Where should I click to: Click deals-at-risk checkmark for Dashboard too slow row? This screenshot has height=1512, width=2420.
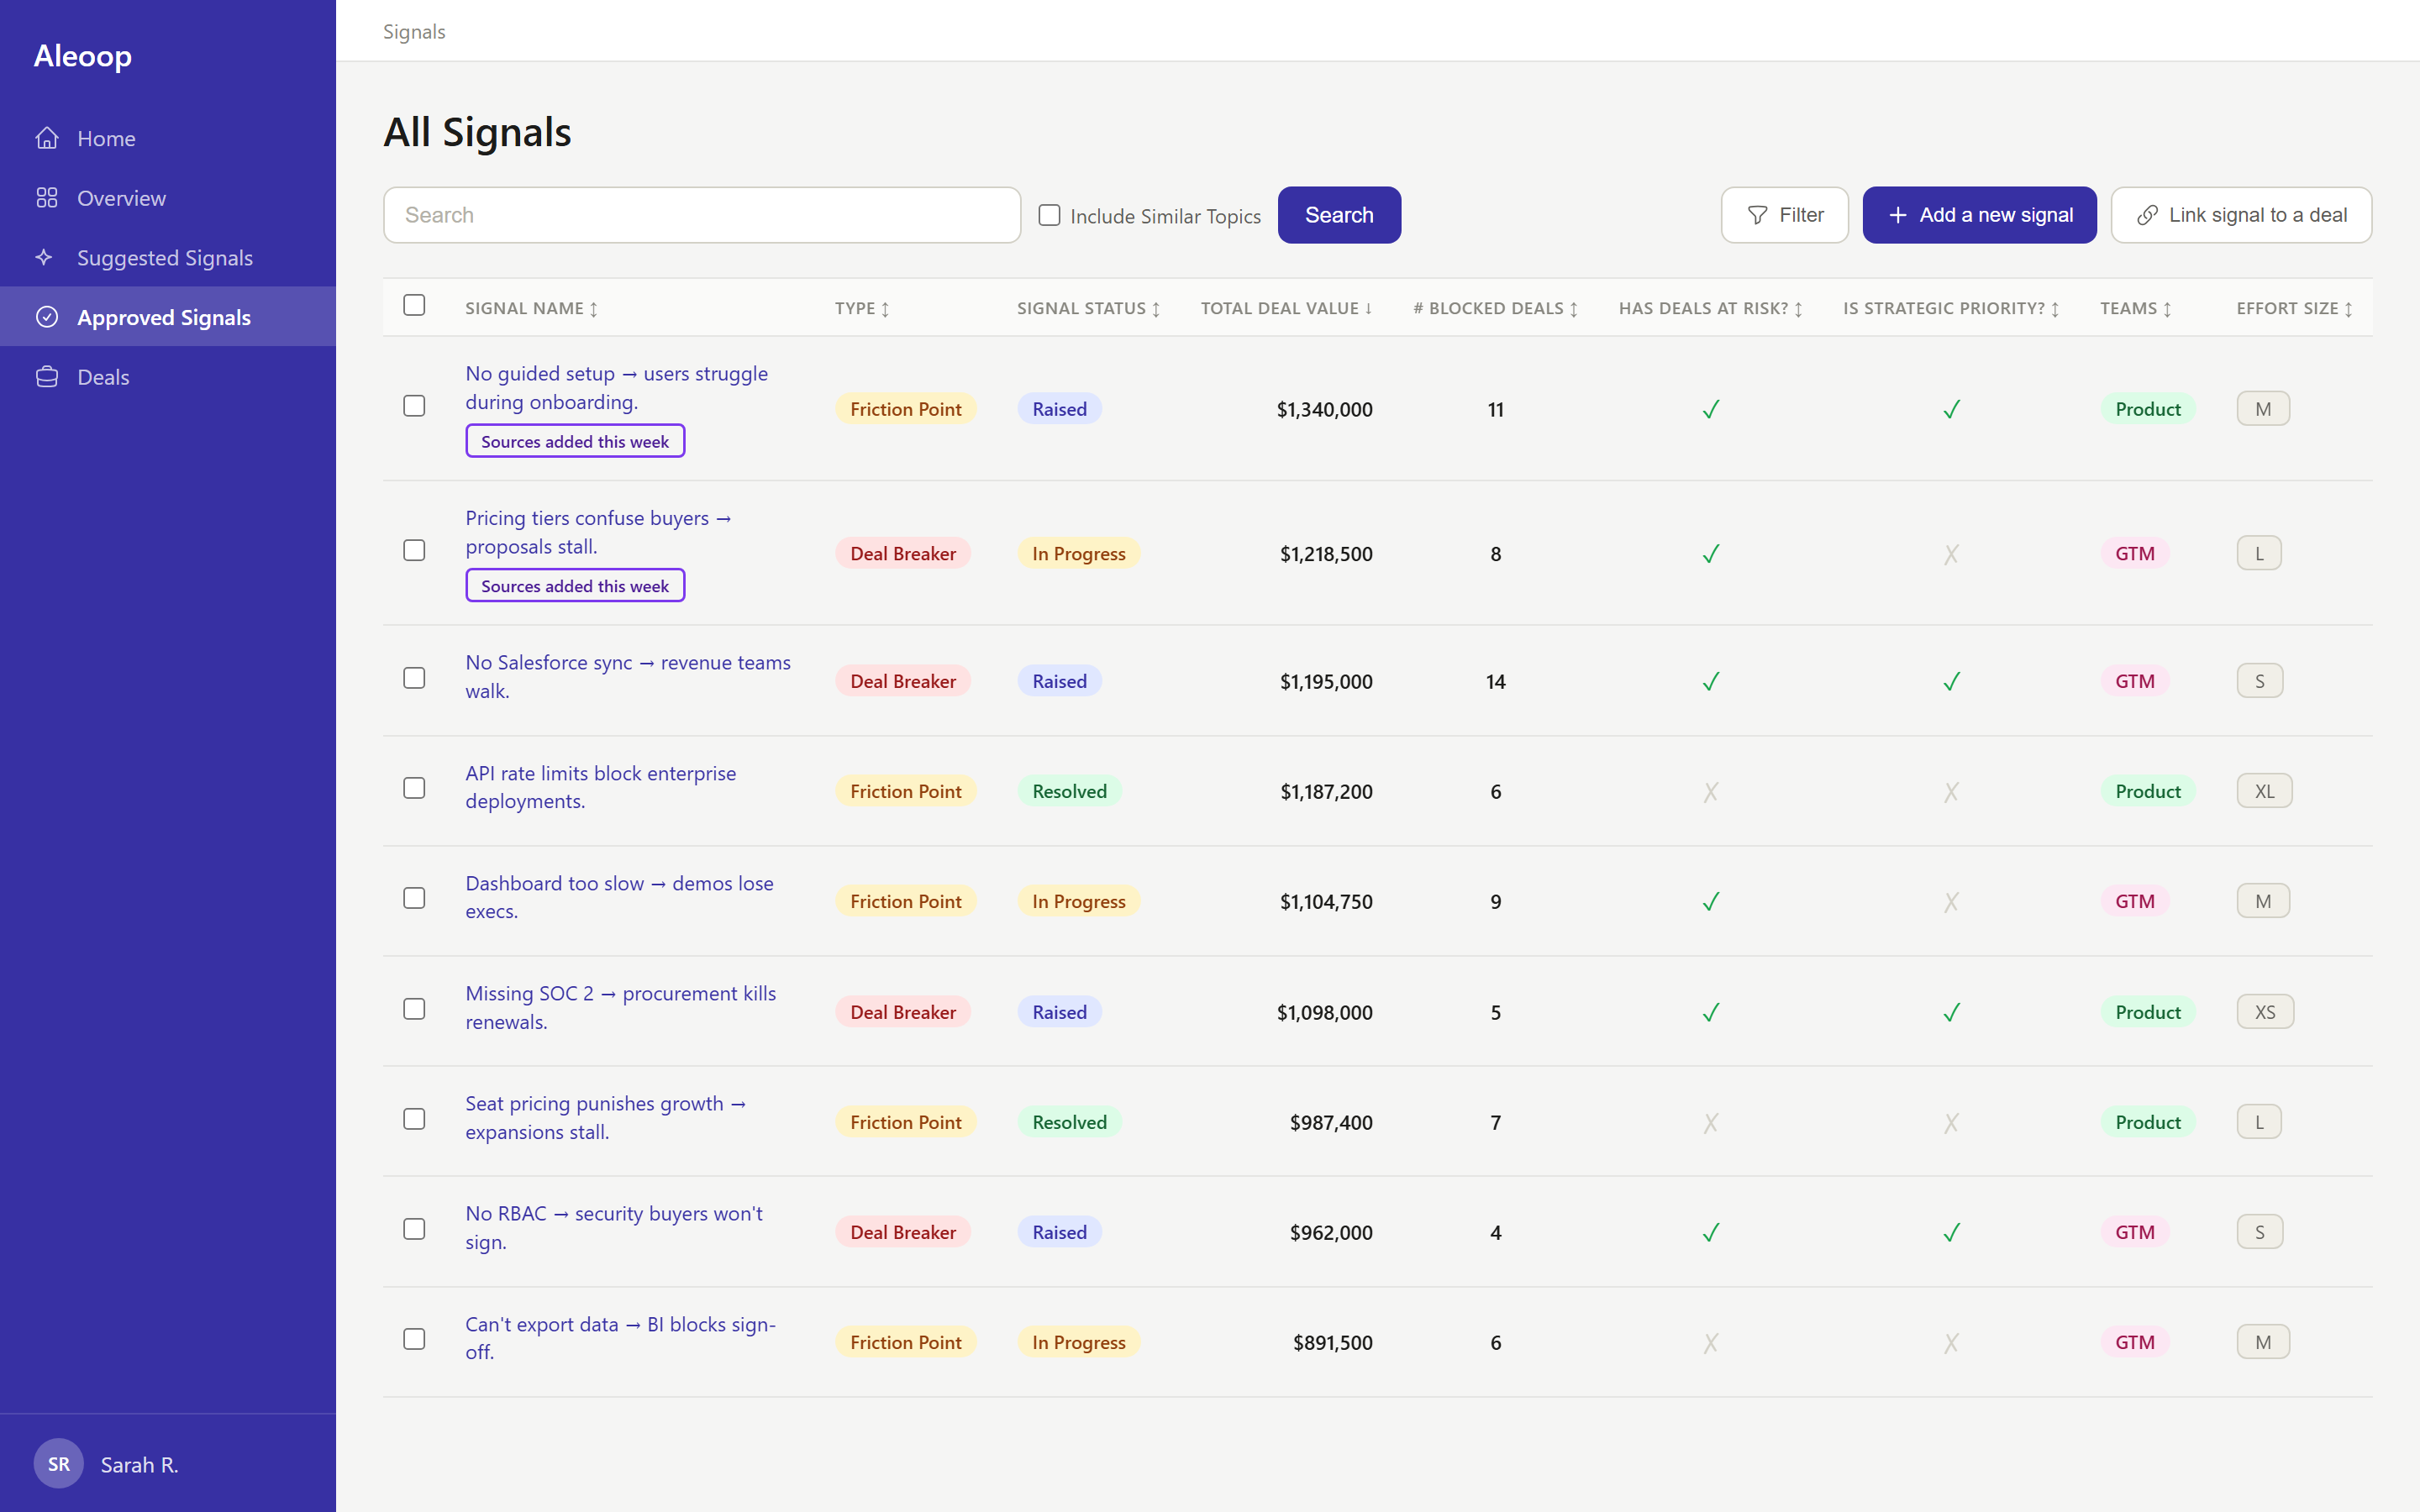point(1711,901)
